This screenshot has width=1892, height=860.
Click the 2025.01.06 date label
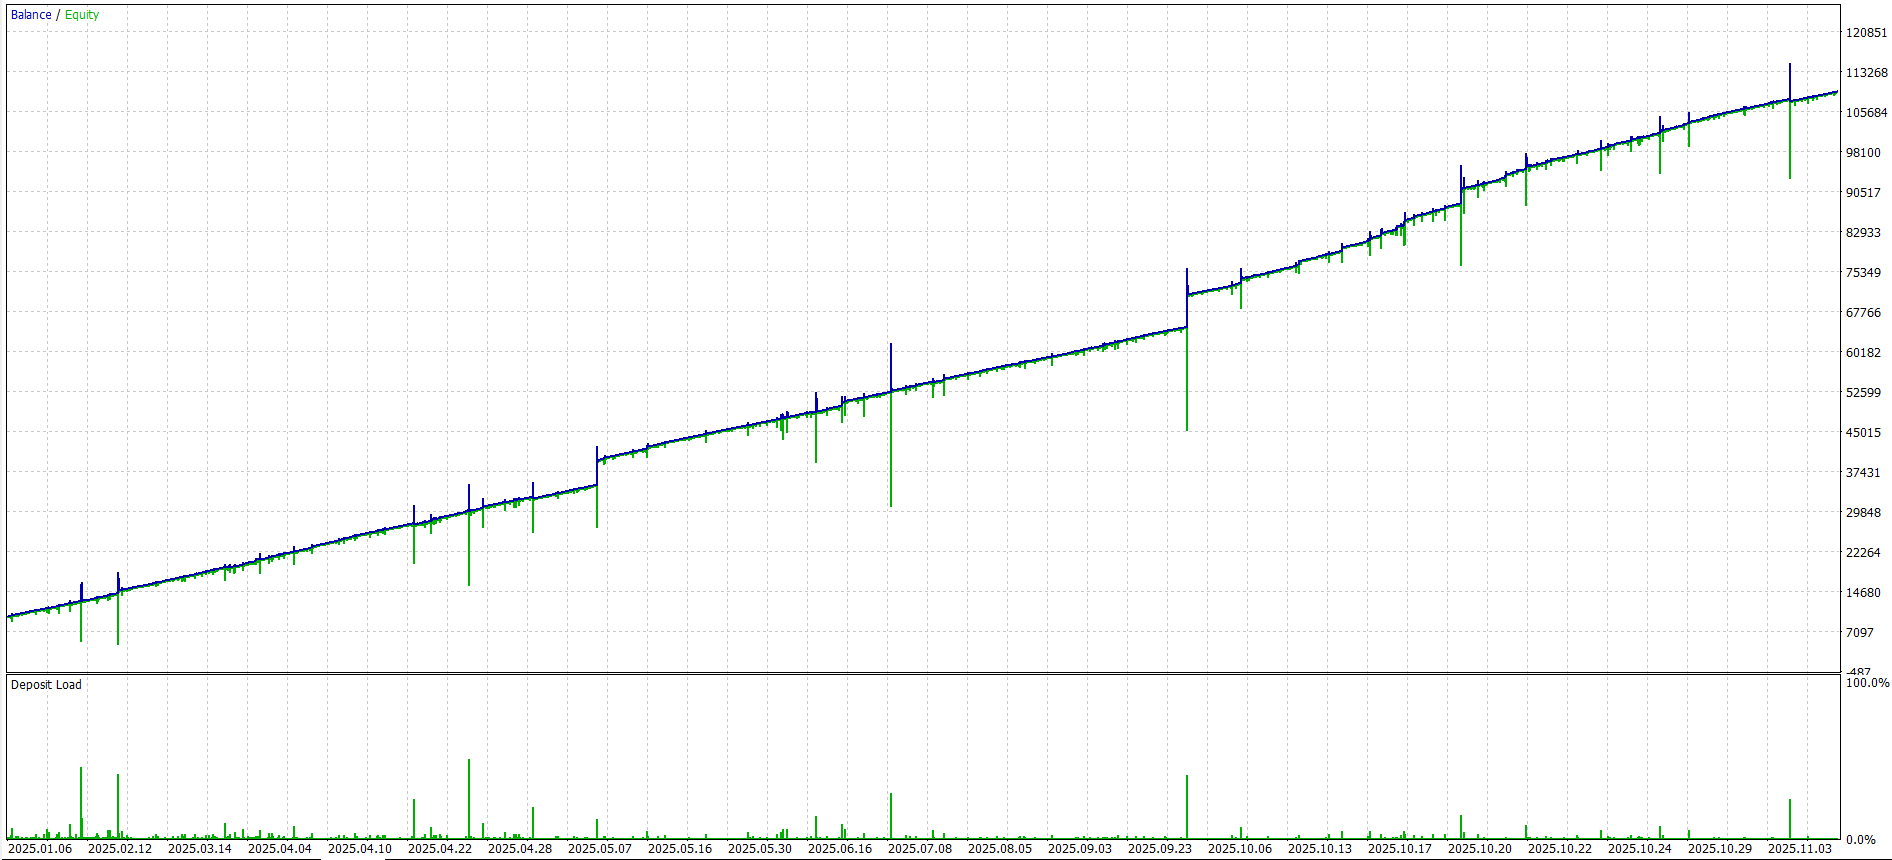[40, 849]
